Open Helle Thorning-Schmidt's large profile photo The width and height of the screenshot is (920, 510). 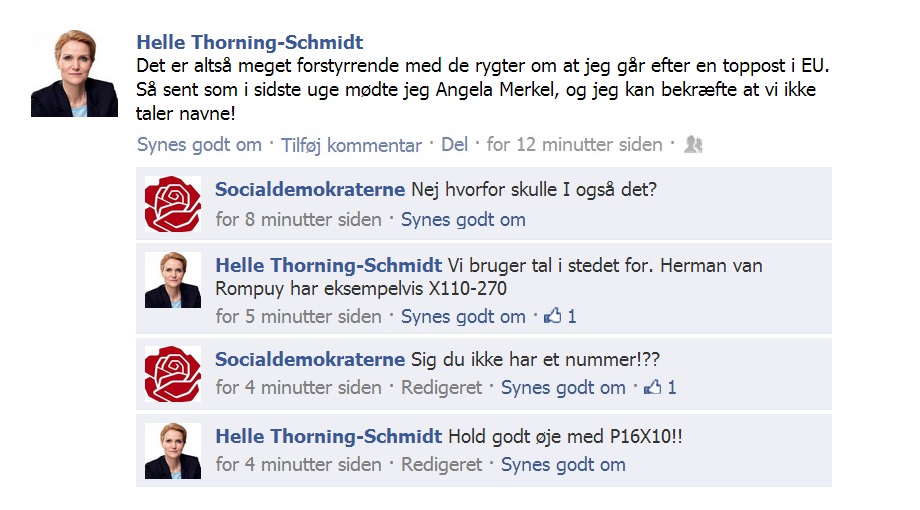[x=75, y=73]
